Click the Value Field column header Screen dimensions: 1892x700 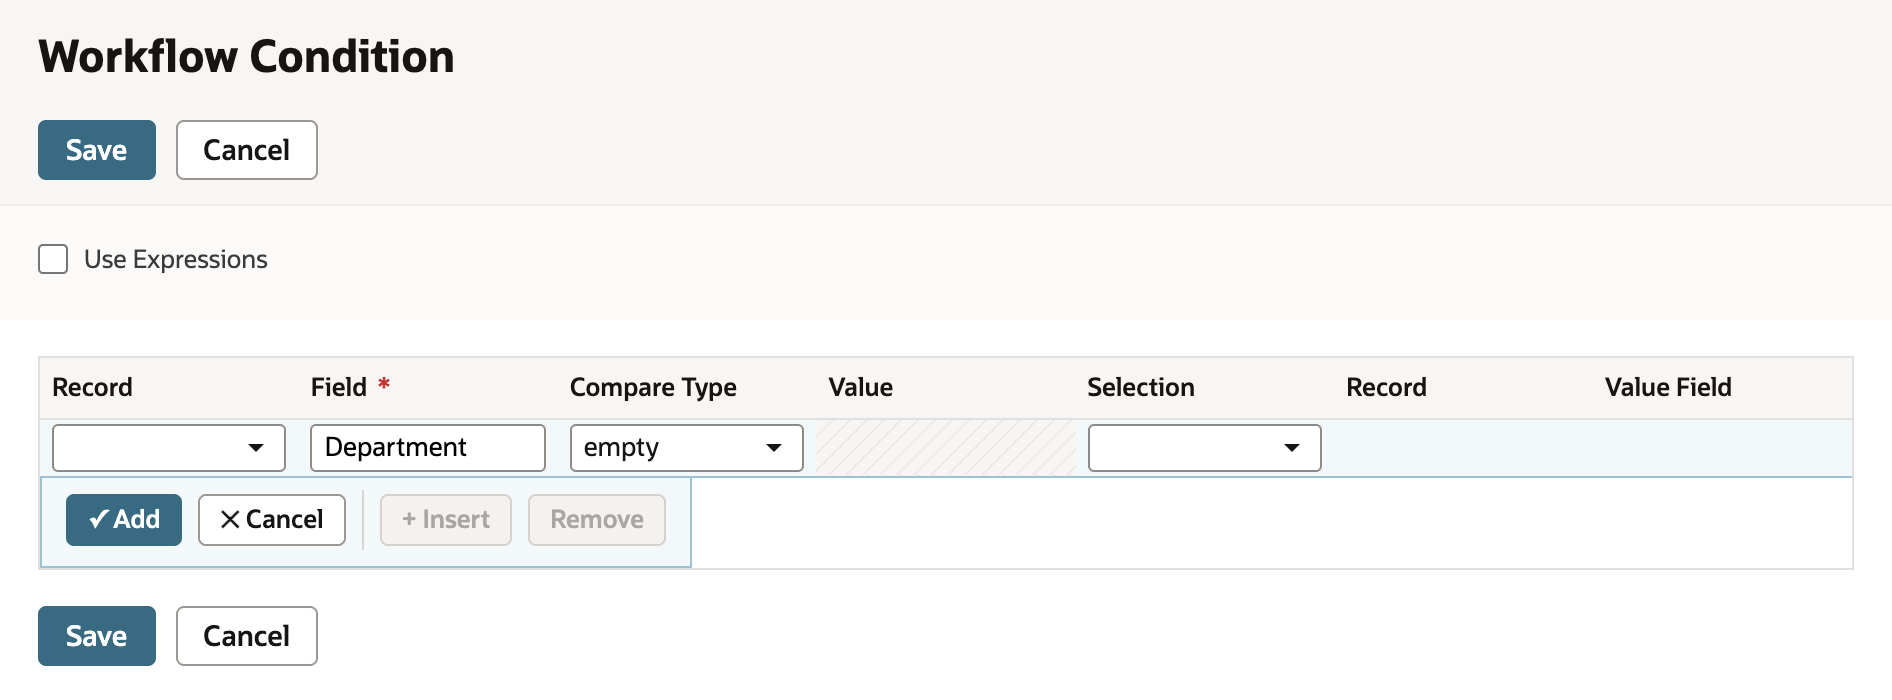click(1668, 387)
